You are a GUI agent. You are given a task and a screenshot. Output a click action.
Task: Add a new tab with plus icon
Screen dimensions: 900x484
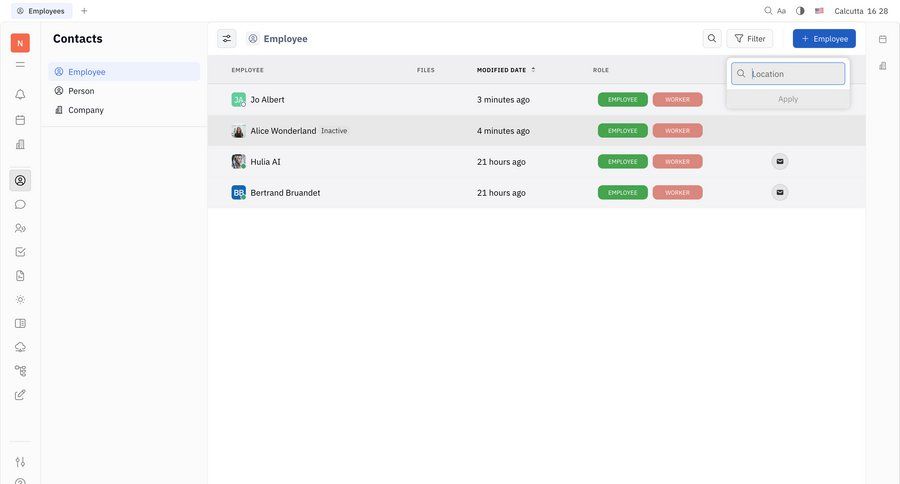pyautogui.click(x=84, y=10)
